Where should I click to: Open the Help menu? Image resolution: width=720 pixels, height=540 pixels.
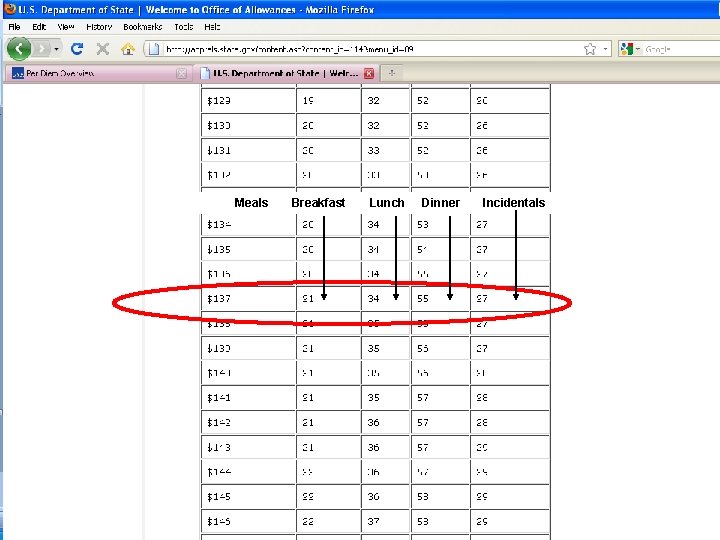pyautogui.click(x=212, y=27)
